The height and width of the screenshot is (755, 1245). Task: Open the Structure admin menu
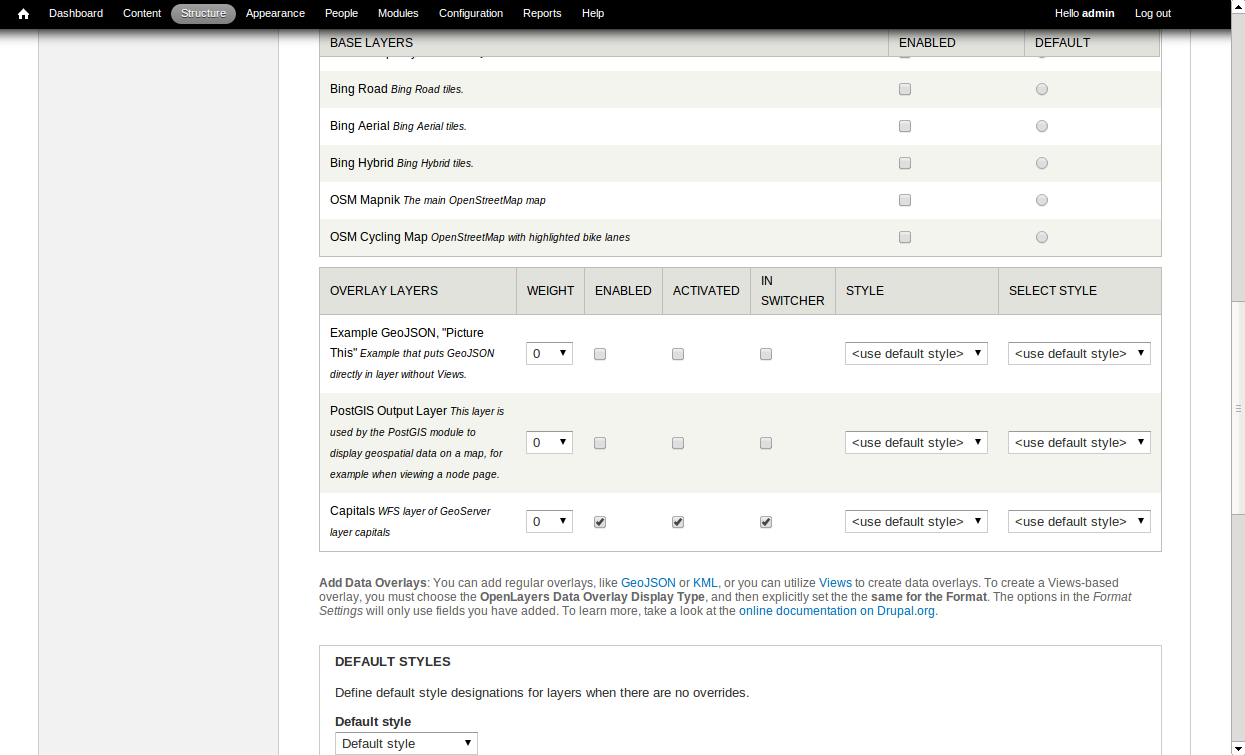click(x=203, y=13)
